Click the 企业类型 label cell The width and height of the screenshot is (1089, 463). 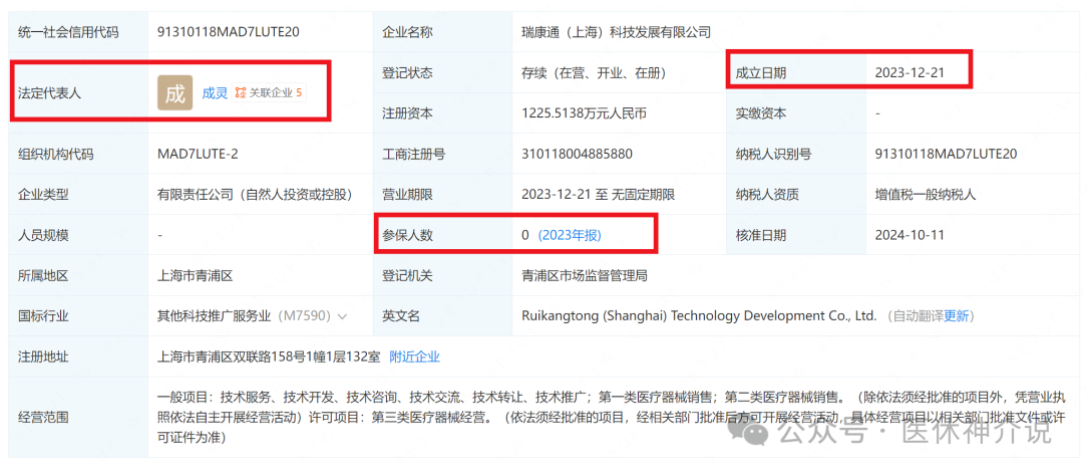pyautogui.click(x=78, y=195)
